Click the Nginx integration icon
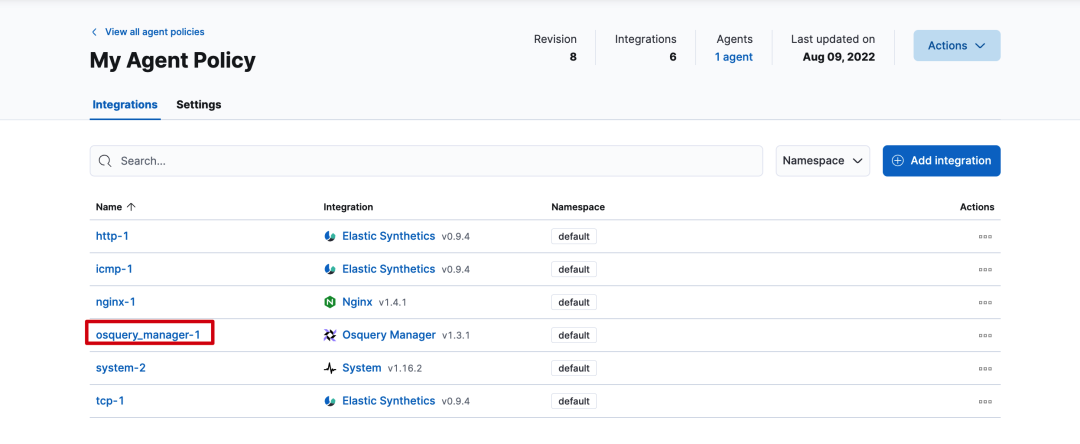Viewport: 1080px width, 444px height. pyautogui.click(x=330, y=302)
